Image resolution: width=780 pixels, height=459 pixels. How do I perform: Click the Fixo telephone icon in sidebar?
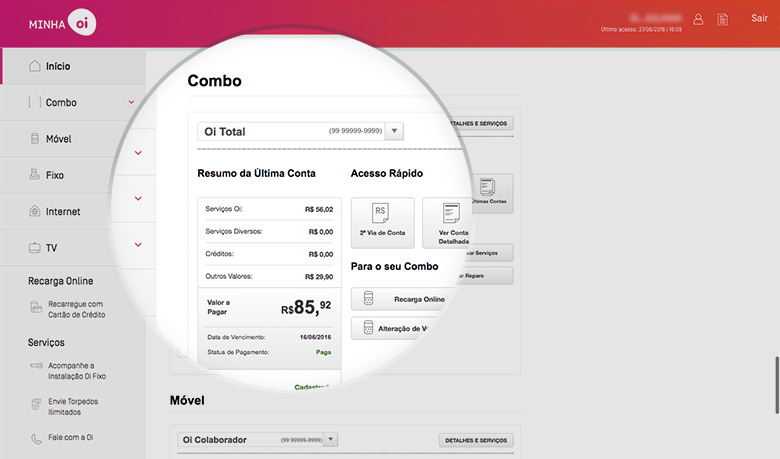tap(34, 175)
